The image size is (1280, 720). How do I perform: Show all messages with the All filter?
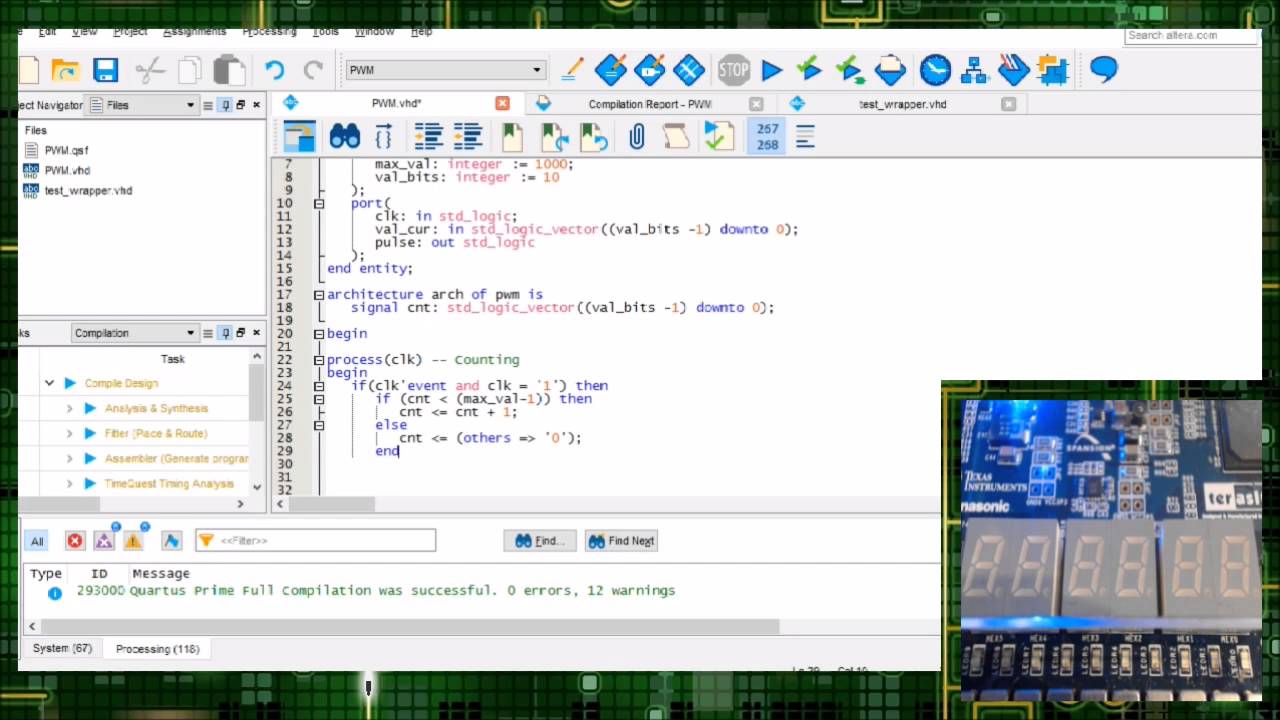pos(37,541)
